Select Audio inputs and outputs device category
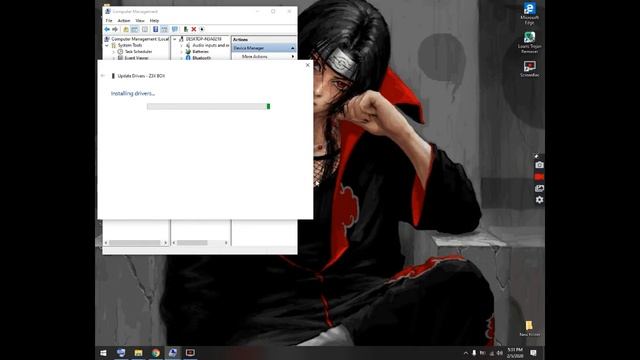This screenshot has width=640, height=360. click(211, 45)
